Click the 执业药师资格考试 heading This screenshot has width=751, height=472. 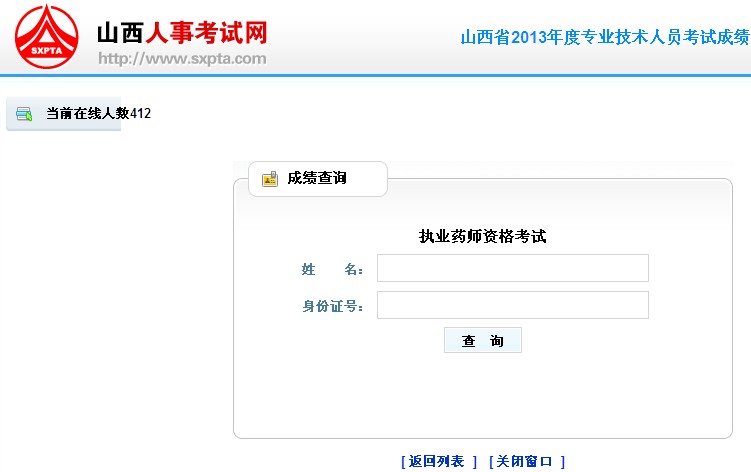[482, 237]
